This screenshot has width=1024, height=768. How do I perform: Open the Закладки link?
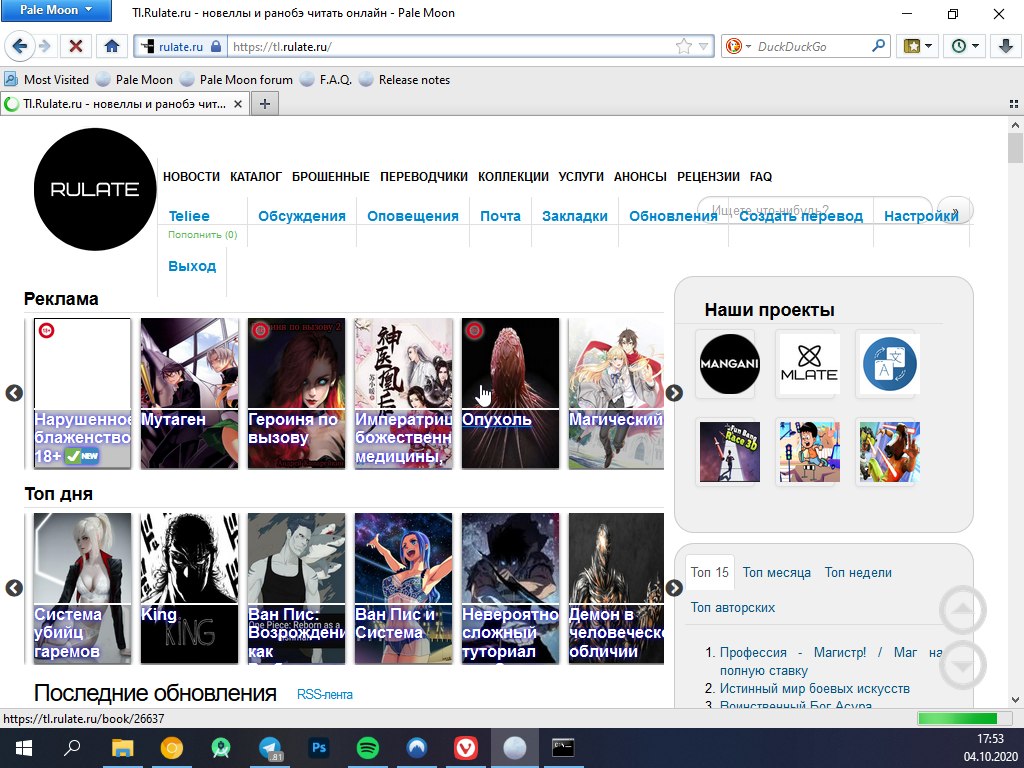click(575, 216)
